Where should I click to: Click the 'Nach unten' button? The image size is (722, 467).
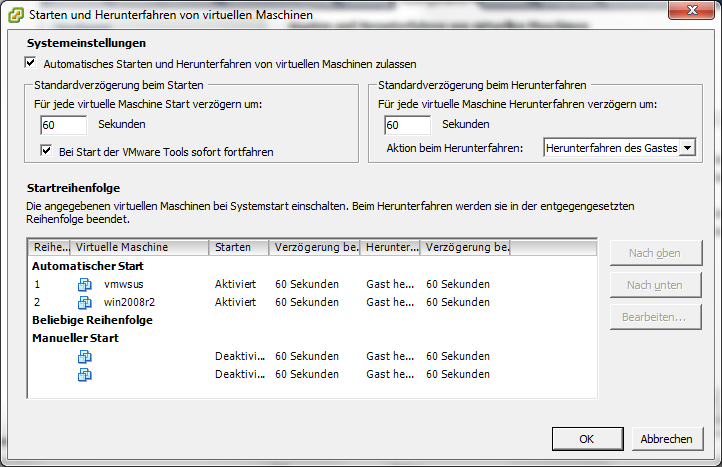pyautogui.click(x=655, y=285)
